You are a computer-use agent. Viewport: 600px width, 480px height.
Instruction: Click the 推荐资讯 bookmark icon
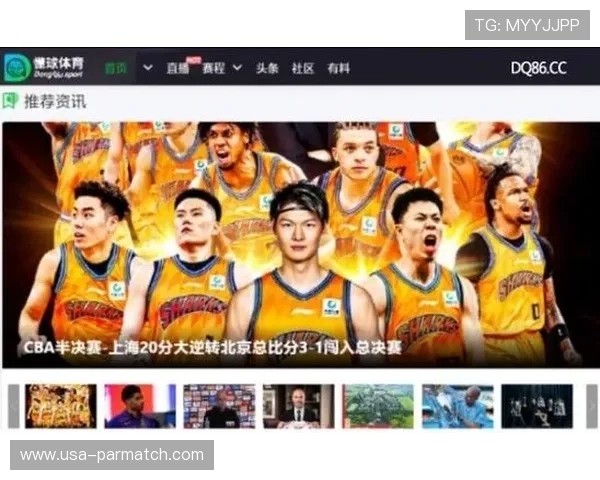pyautogui.click(x=10, y=101)
